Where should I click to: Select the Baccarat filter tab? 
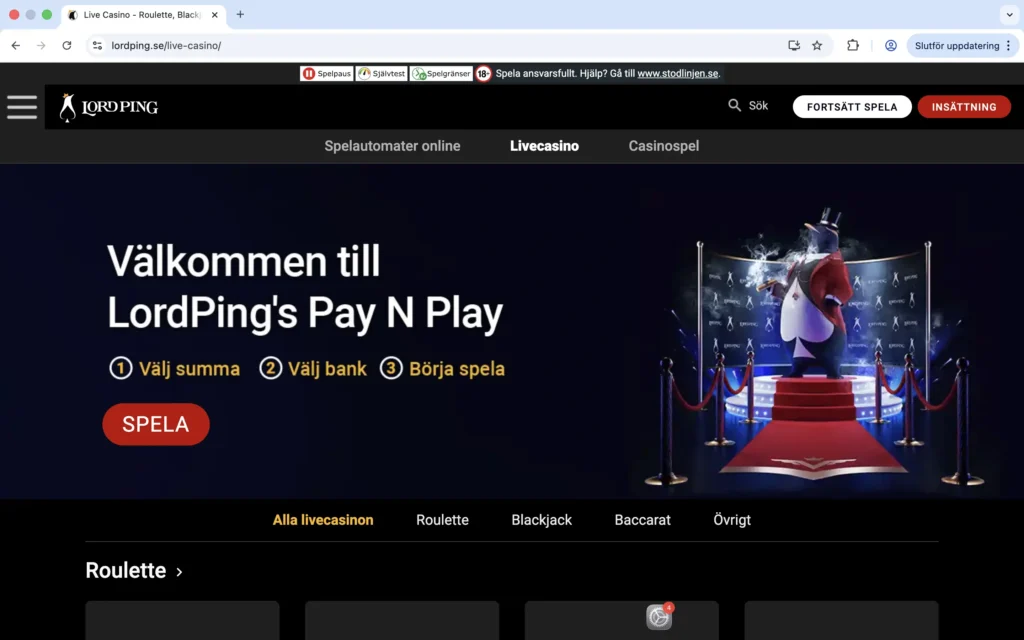[x=641, y=520]
